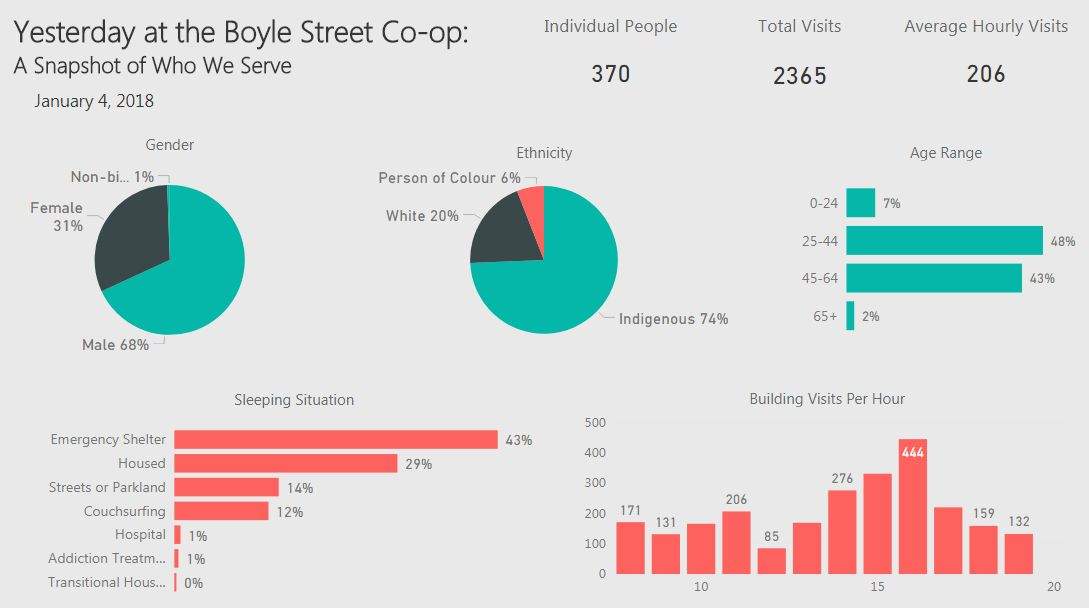Click the January 4, 2018 date text
This screenshot has width=1089, height=608.
tap(94, 101)
